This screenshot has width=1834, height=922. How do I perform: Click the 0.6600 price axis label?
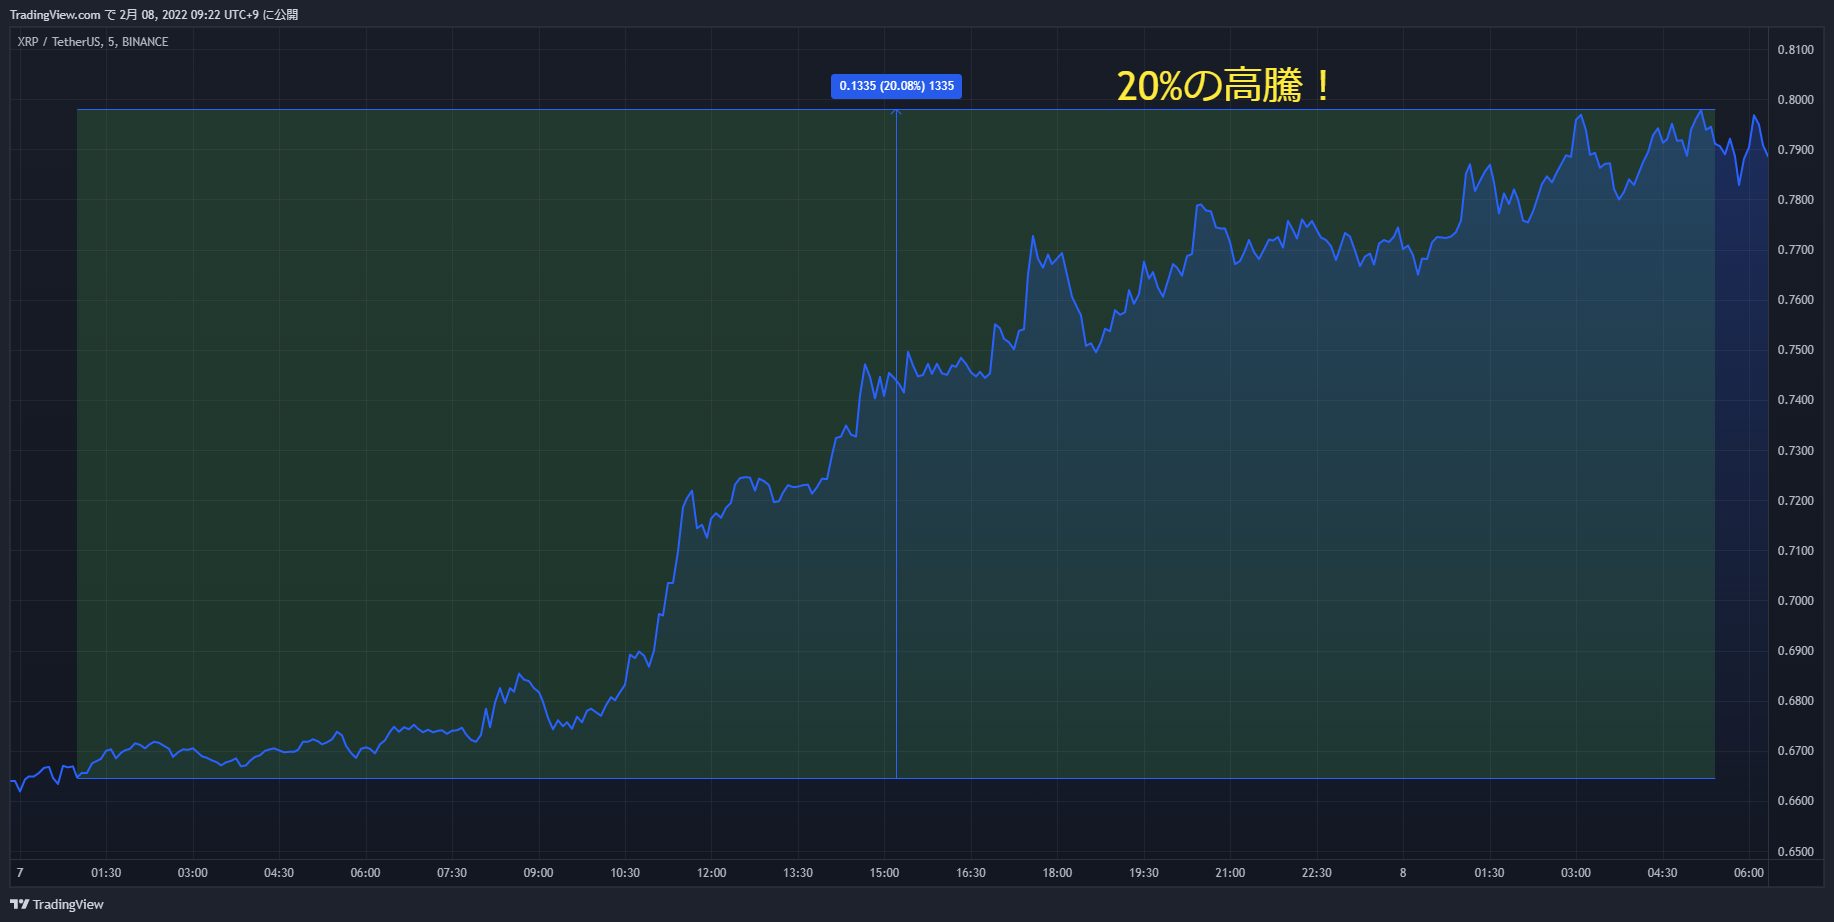pyautogui.click(x=1795, y=801)
